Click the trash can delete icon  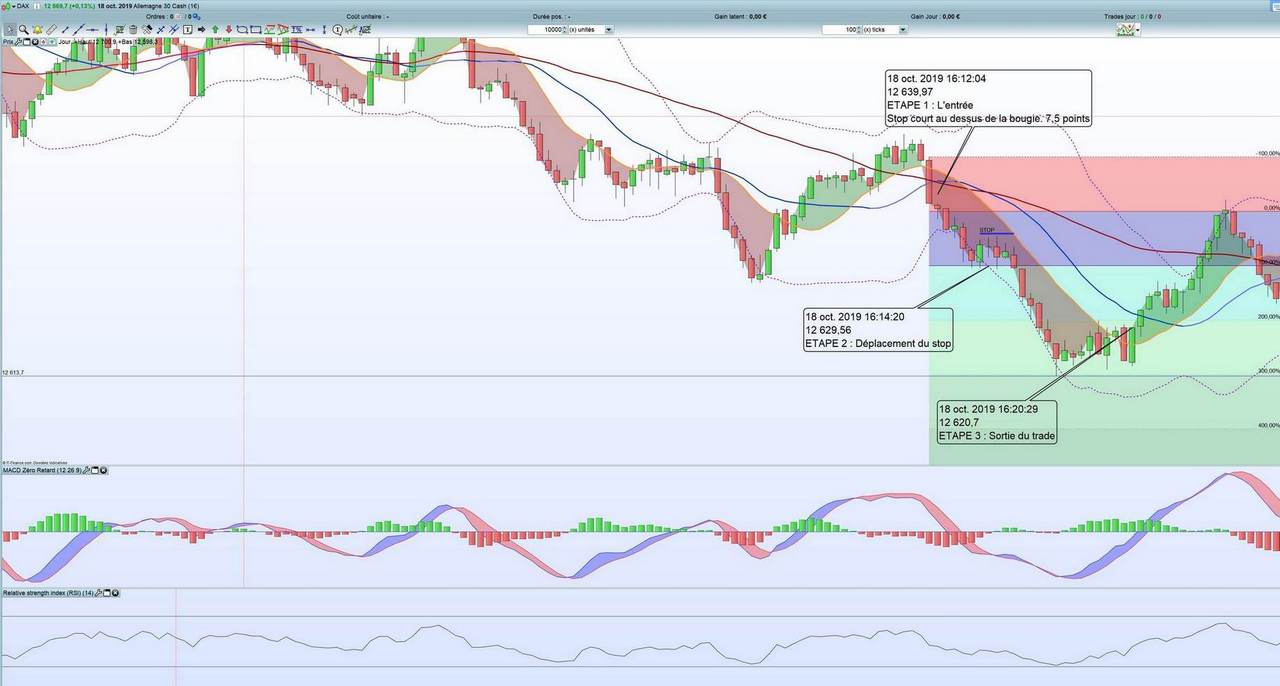(x=133, y=30)
